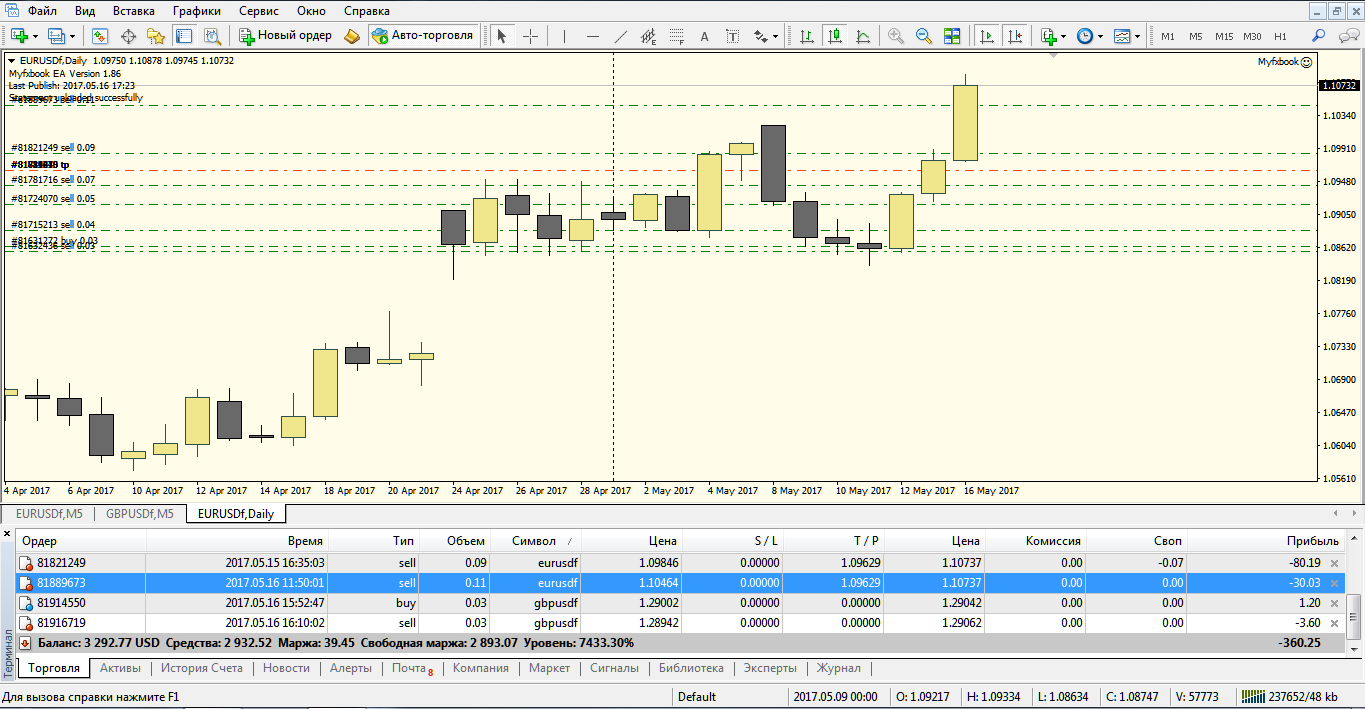
Task: Switch chart to Bar Chart mode
Action: click(x=805, y=36)
